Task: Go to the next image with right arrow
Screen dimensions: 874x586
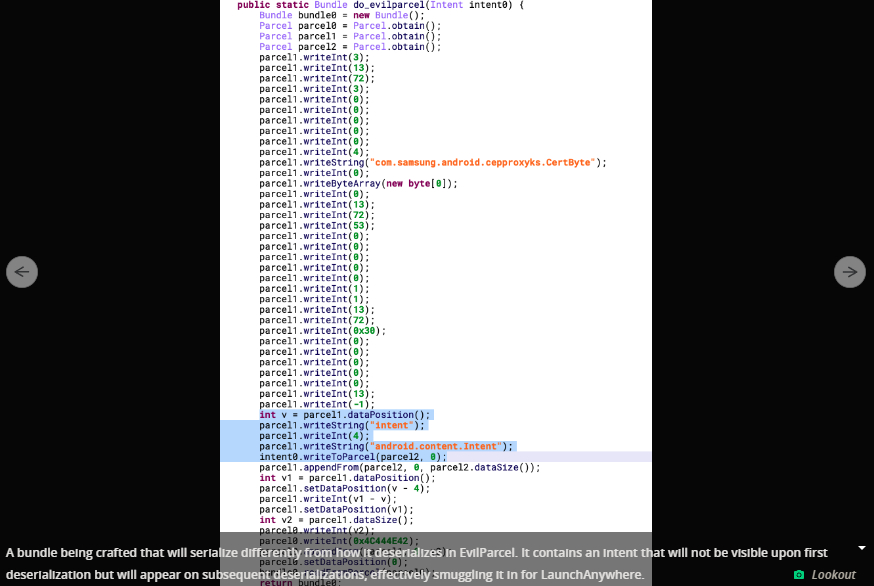Action: point(849,272)
